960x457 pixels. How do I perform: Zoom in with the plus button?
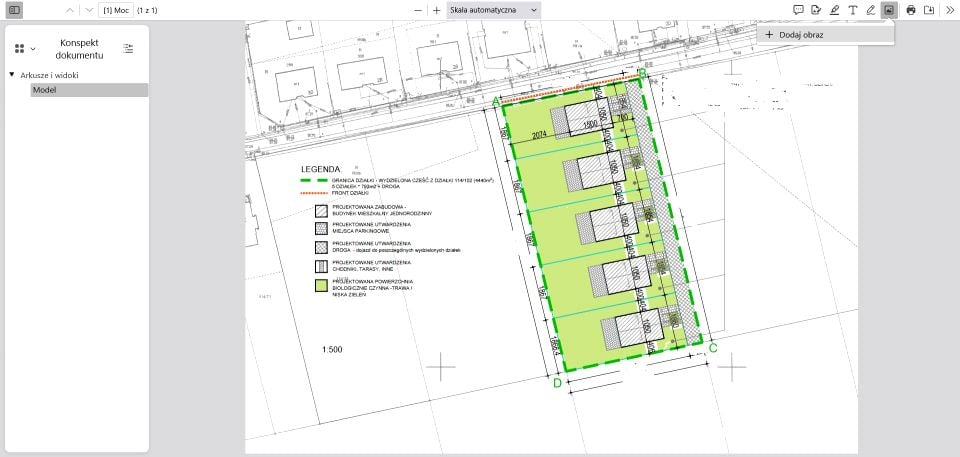point(437,10)
